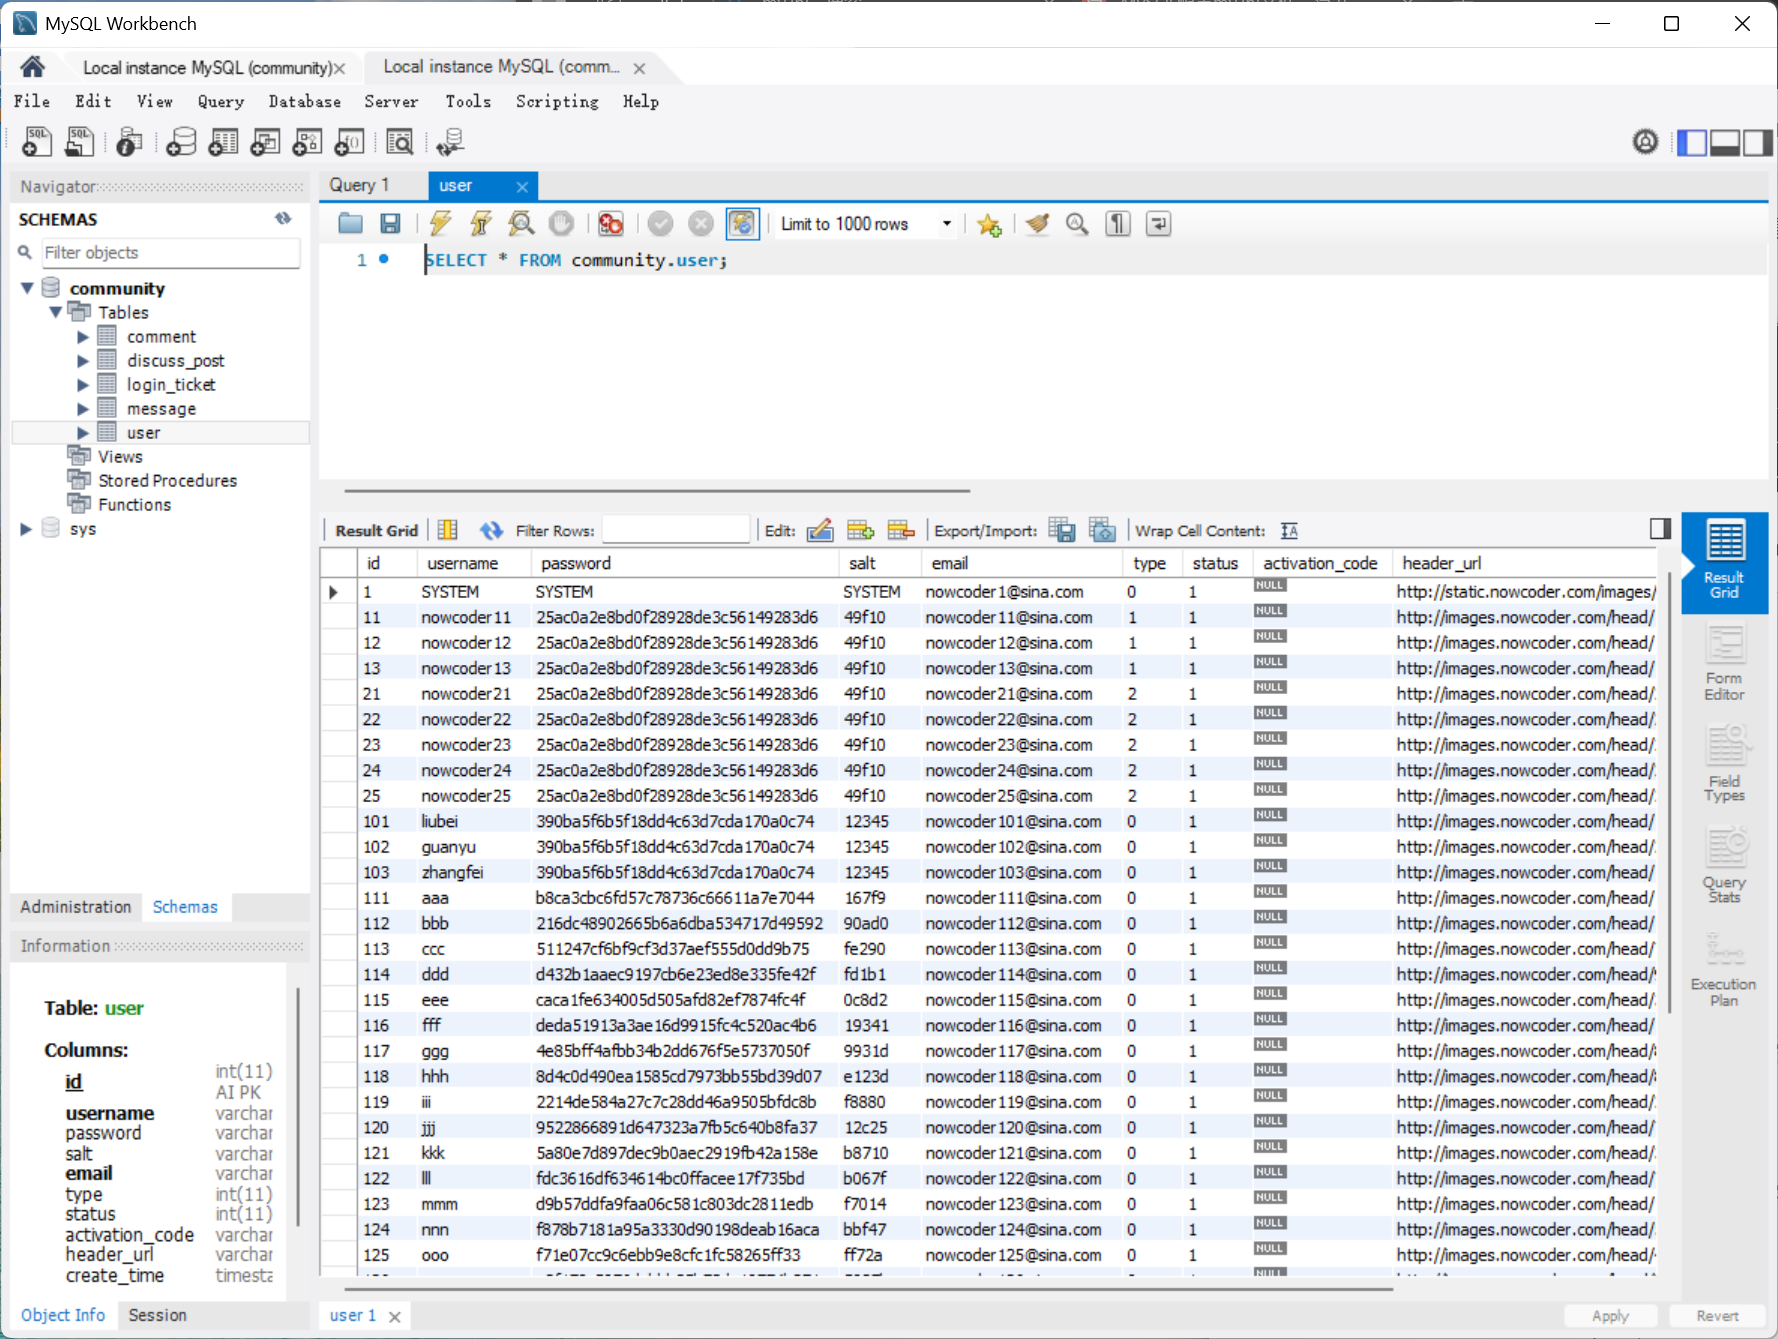Image resolution: width=1778 pixels, height=1339 pixels.
Task: Open the object inspector from main toolbar
Action: pyautogui.click(x=129, y=142)
